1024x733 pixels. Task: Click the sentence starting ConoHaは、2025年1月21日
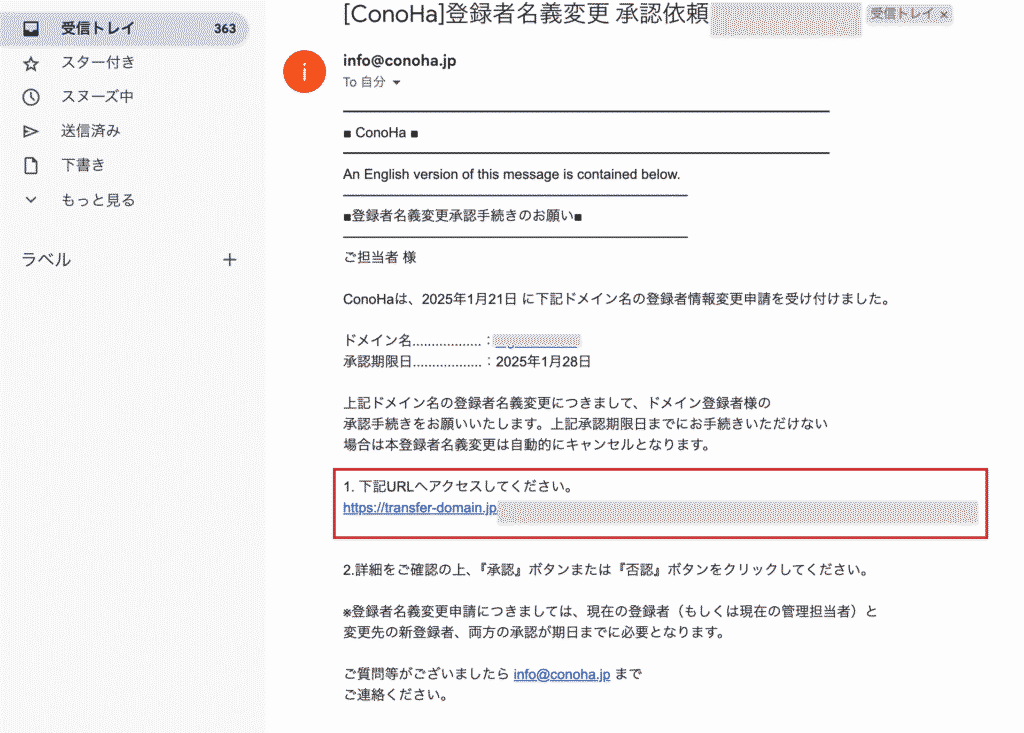pyautogui.click(x=617, y=299)
